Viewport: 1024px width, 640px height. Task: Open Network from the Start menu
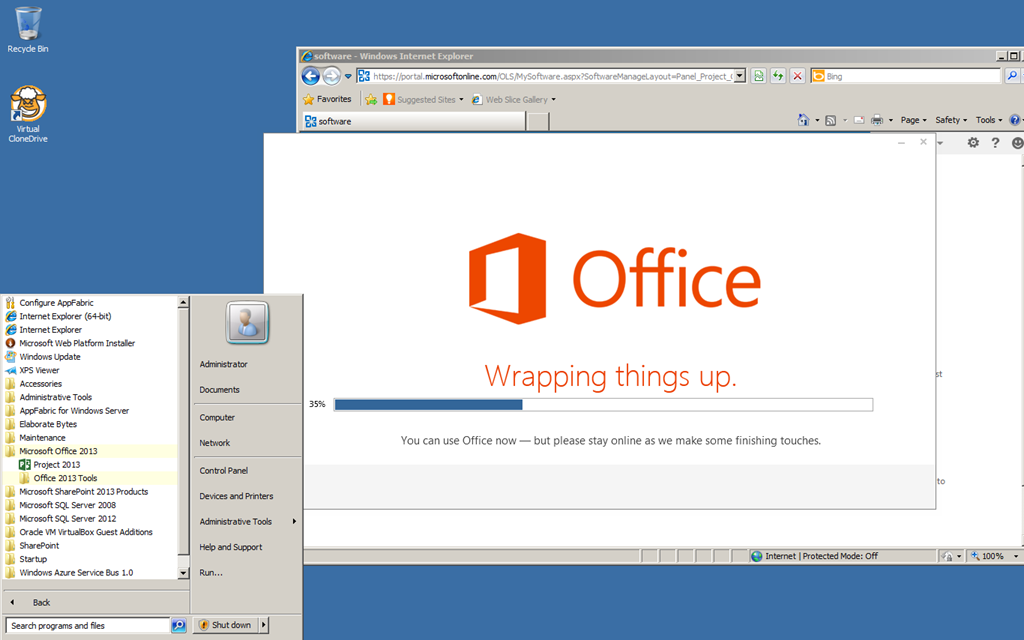pos(215,443)
